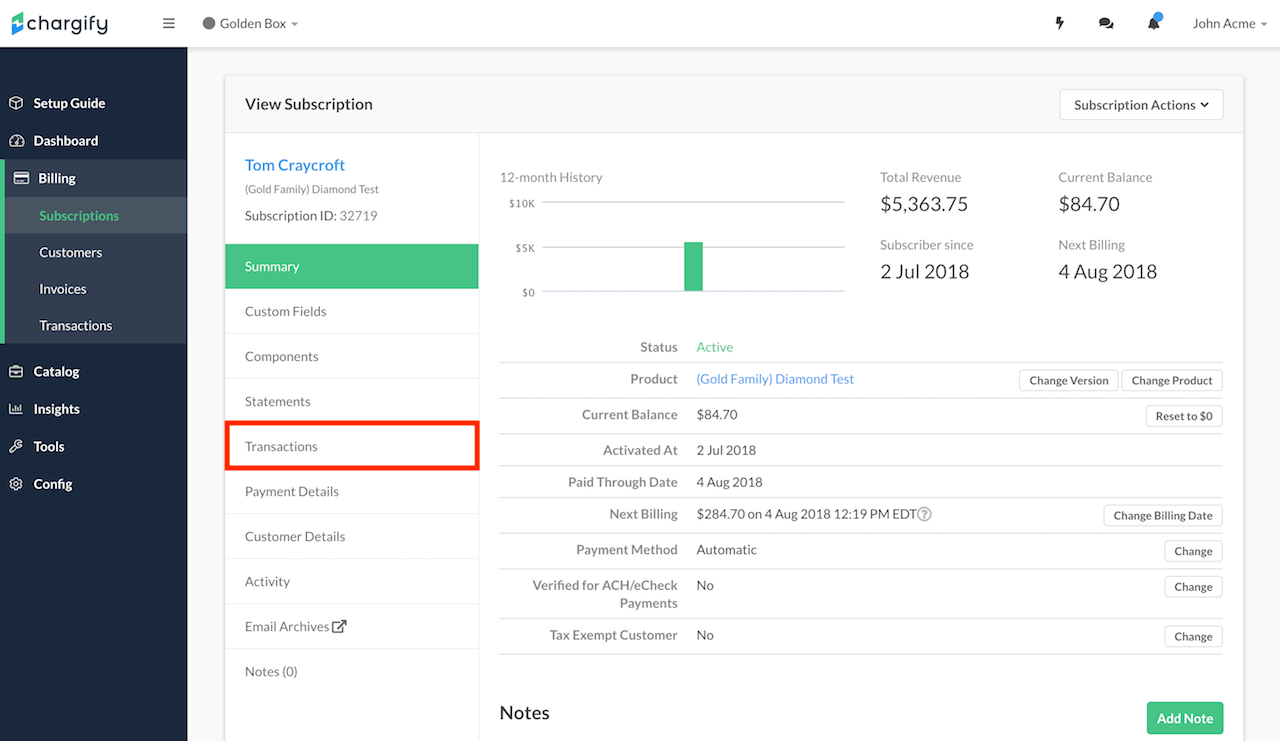
Task: Click the Total Revenue value $5,363.75
Action: click(x=924, y=204)
